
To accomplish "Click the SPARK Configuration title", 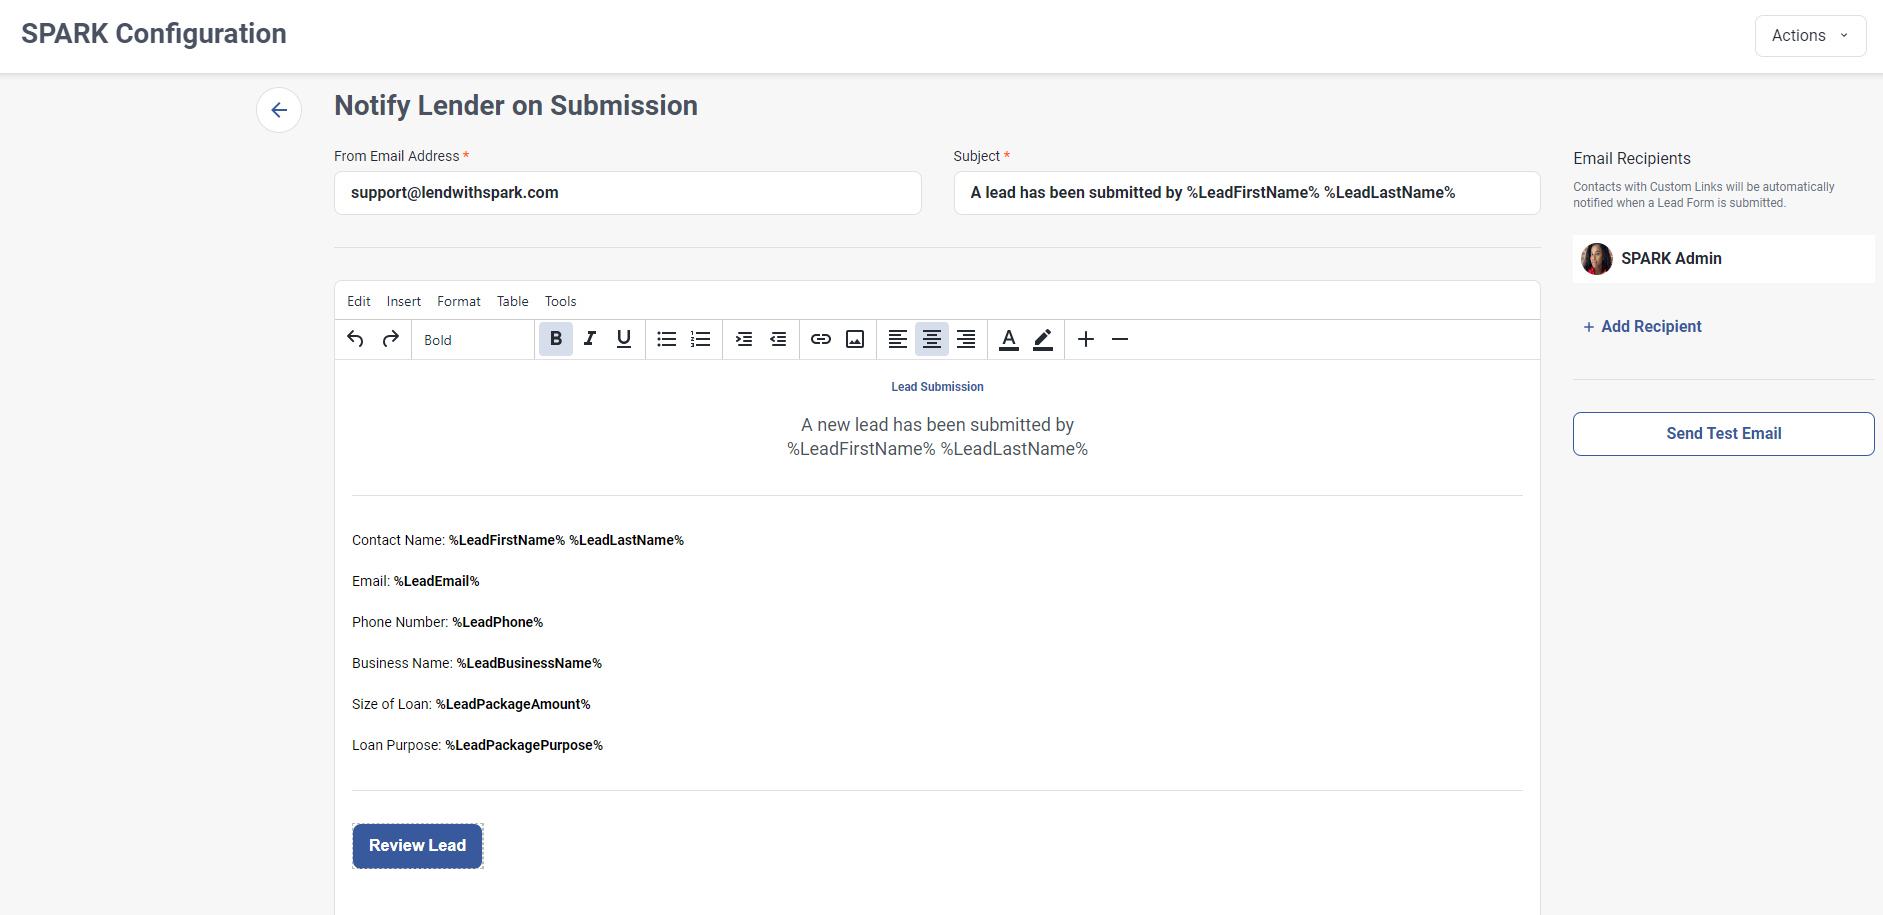I will 154,34.
